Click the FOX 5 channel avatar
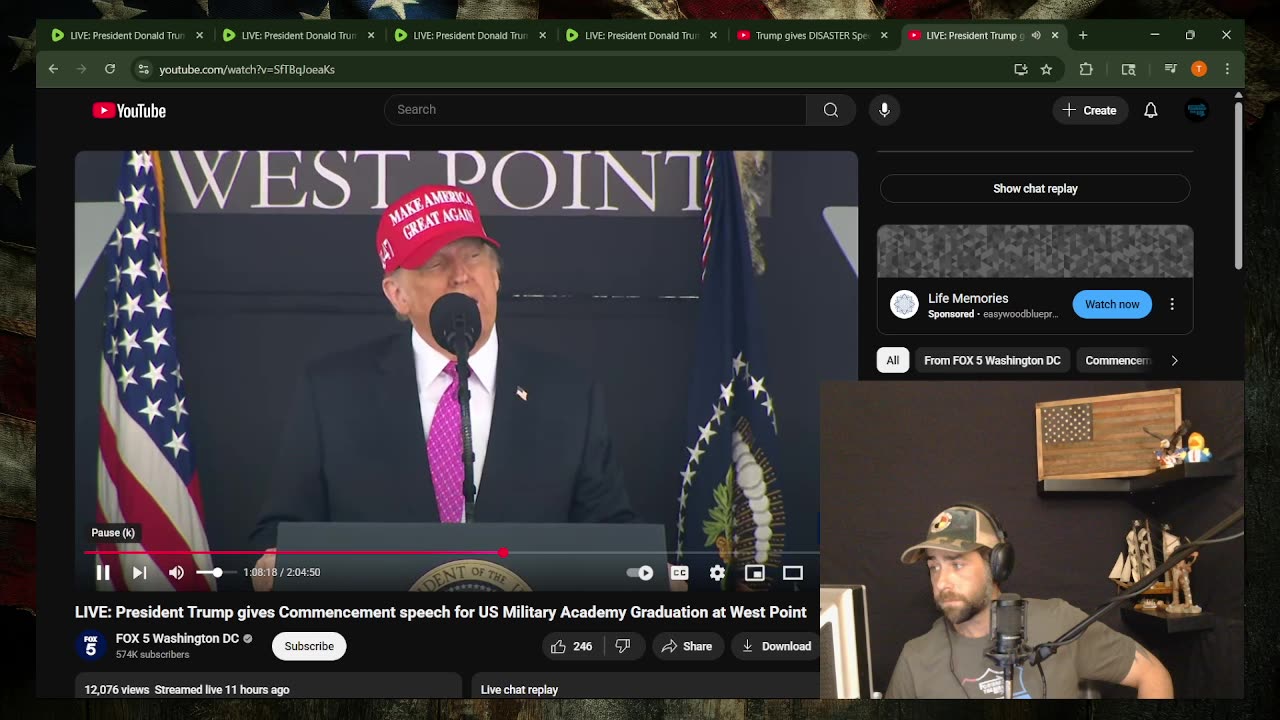Image resolution: width=1280 pixels, height=720 pixels. 90,646
